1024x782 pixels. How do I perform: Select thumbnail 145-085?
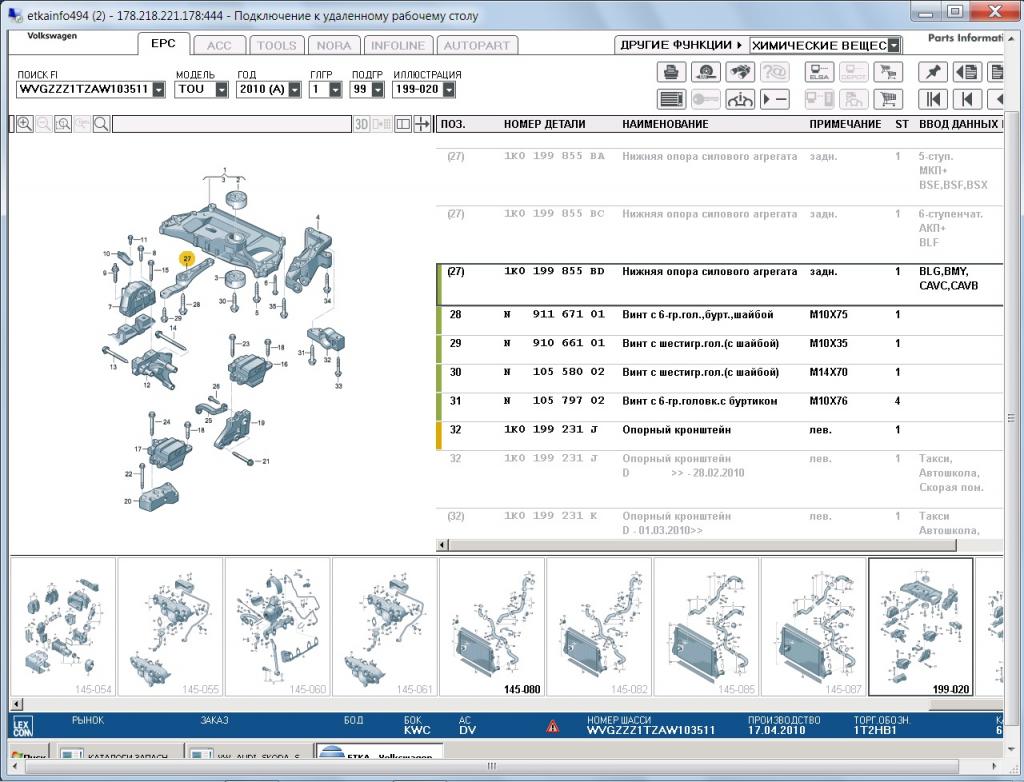click(x=706, y=627)
